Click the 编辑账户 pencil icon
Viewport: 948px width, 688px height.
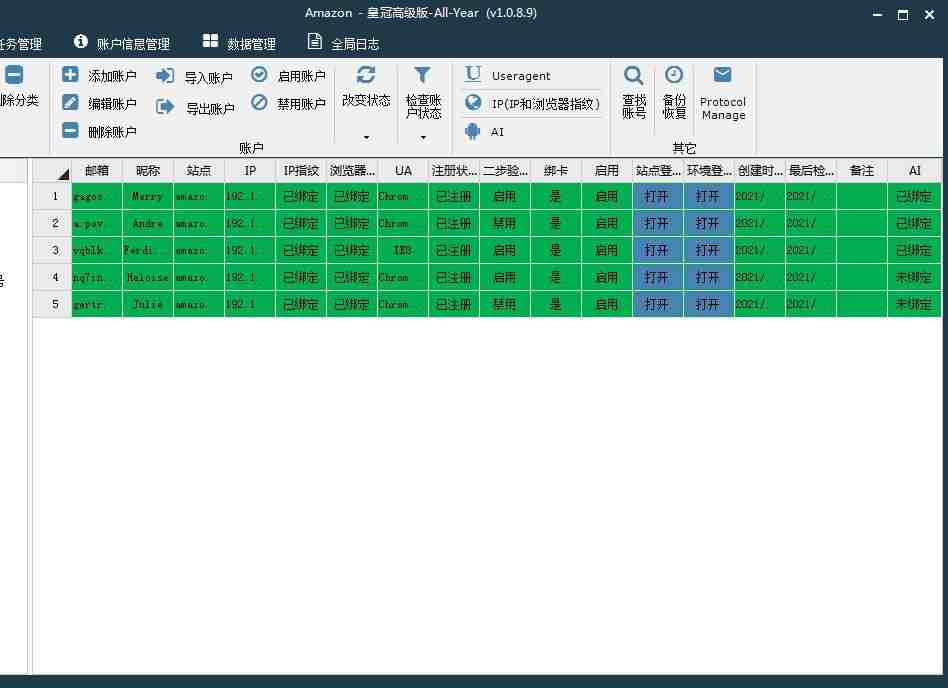coord(70,103)
